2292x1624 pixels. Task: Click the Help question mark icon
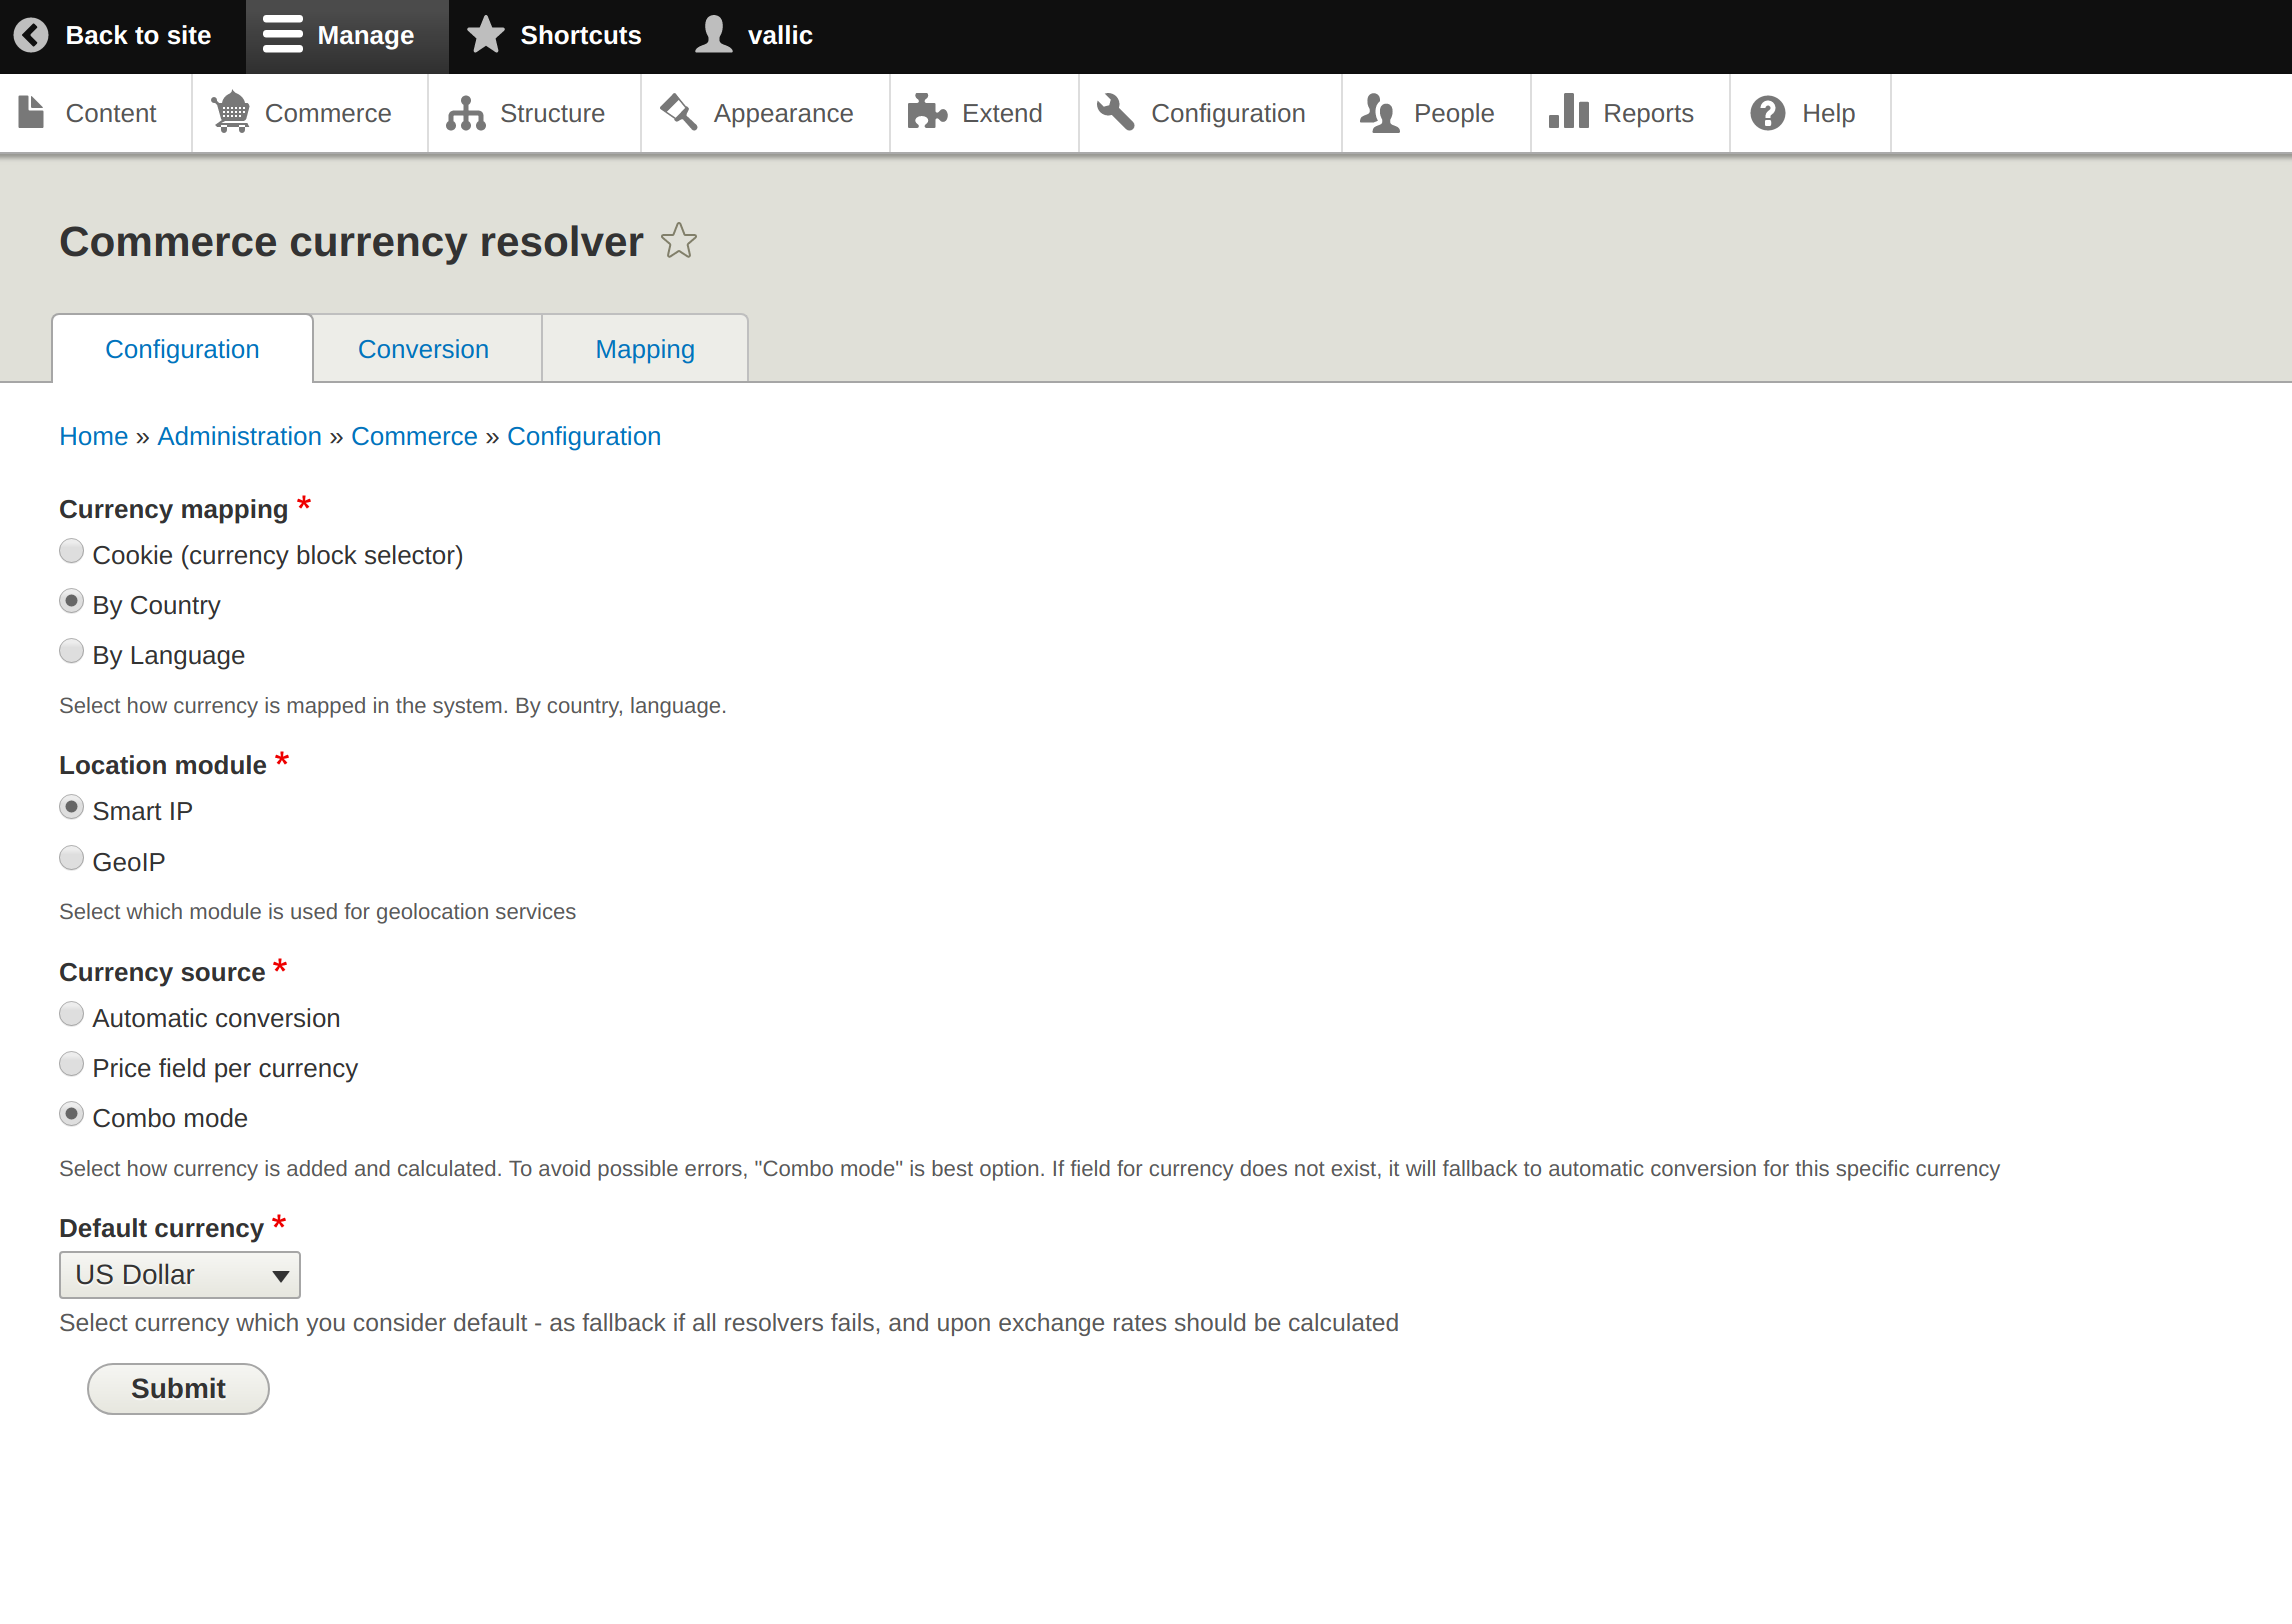(x=1767, y=113)
